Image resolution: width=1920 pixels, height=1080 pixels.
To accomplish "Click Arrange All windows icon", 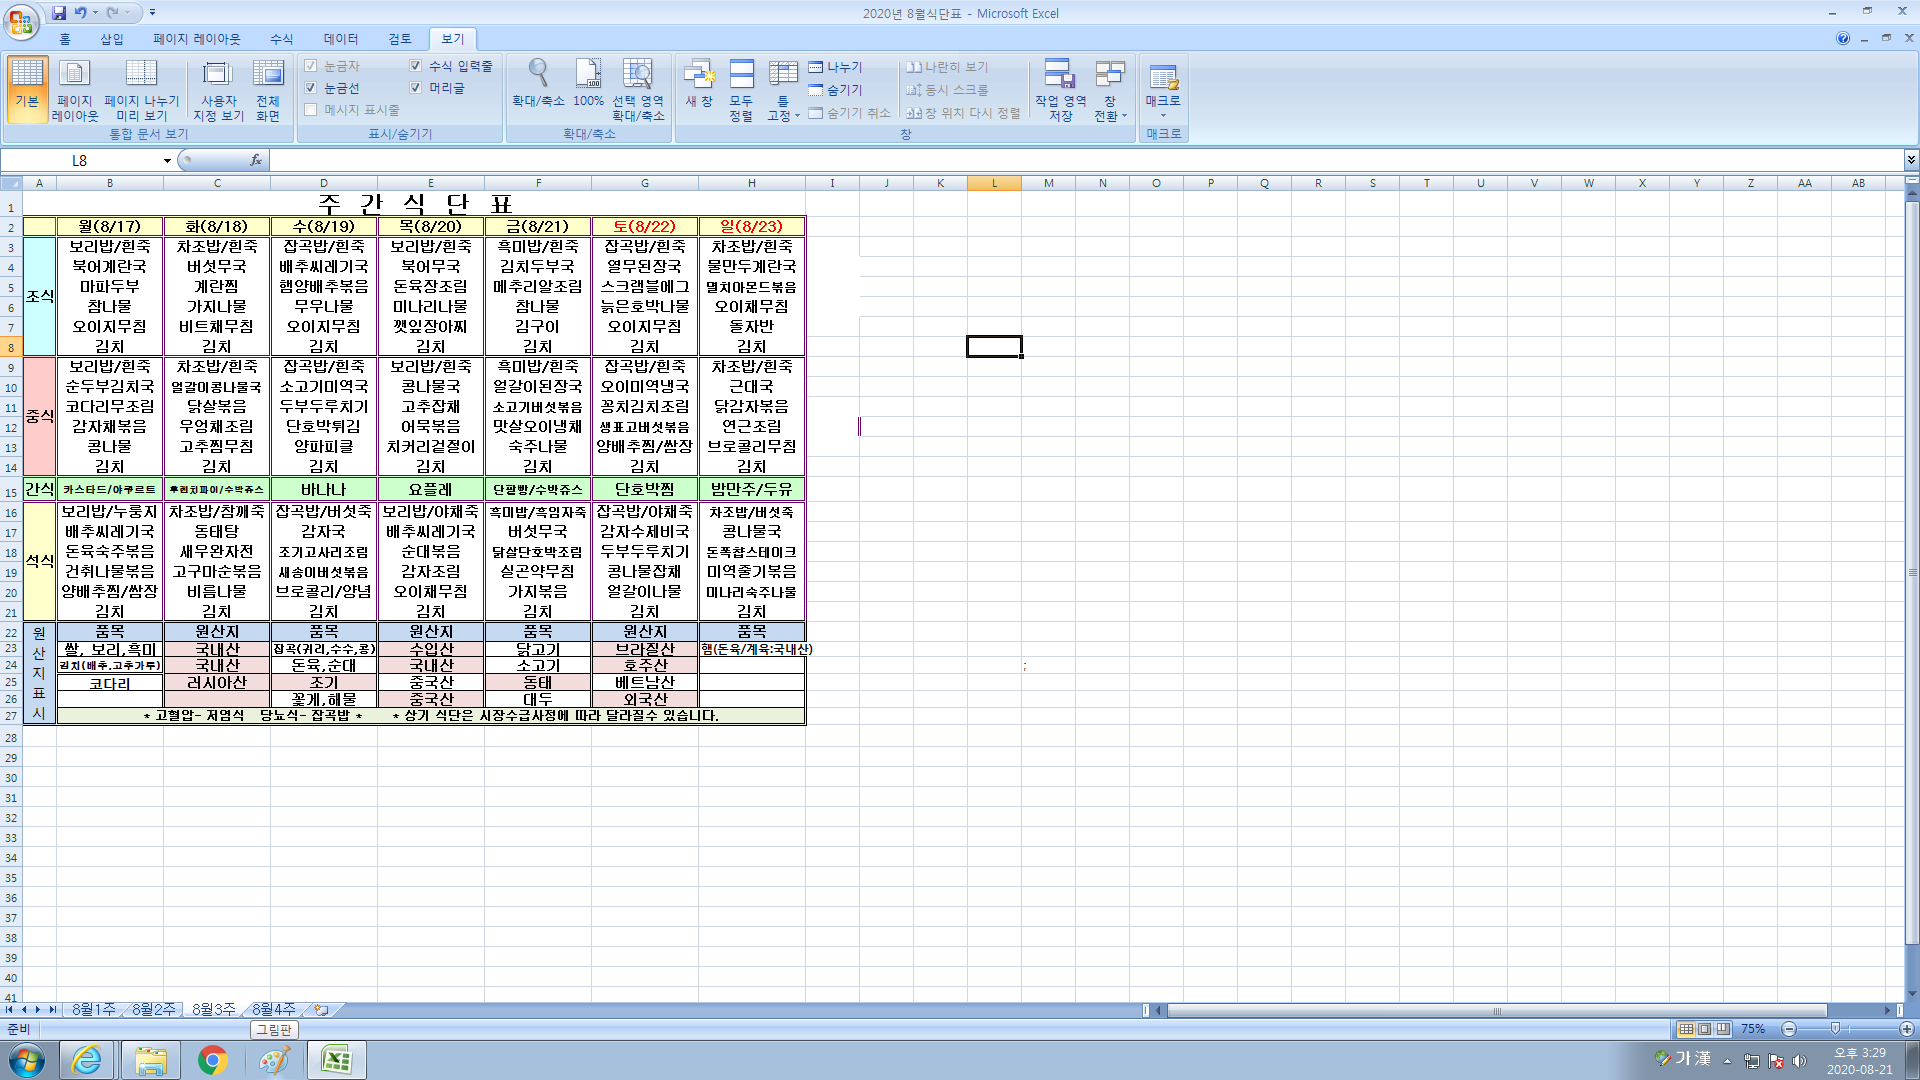I will (741, 89).
